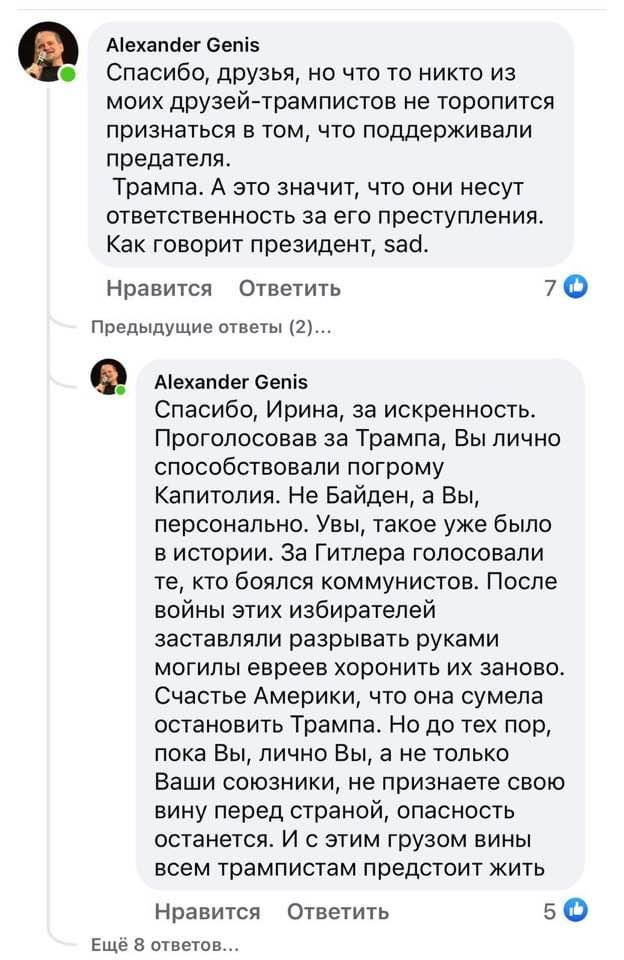Click the blue thumbs-up icon beside 5
Screen dimensions: 624x960
coord(576,910)
